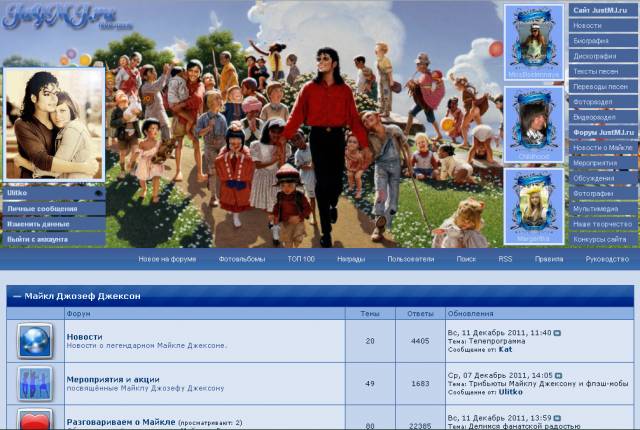Click the globe icon beside the Новости forum

(x=34, y=341)
